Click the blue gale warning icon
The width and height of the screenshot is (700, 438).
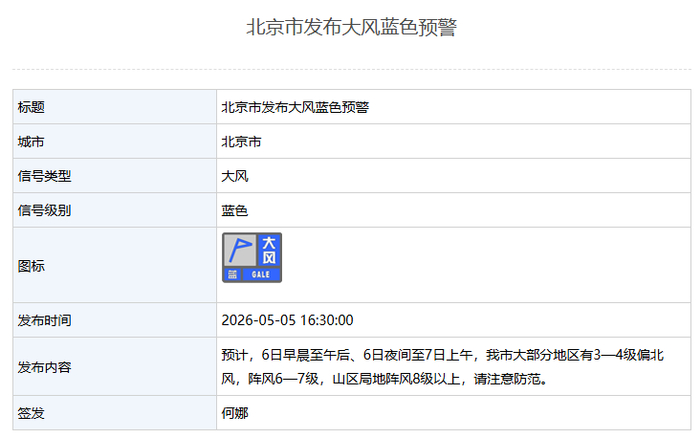pyautogui.click(x=252, y=258)
